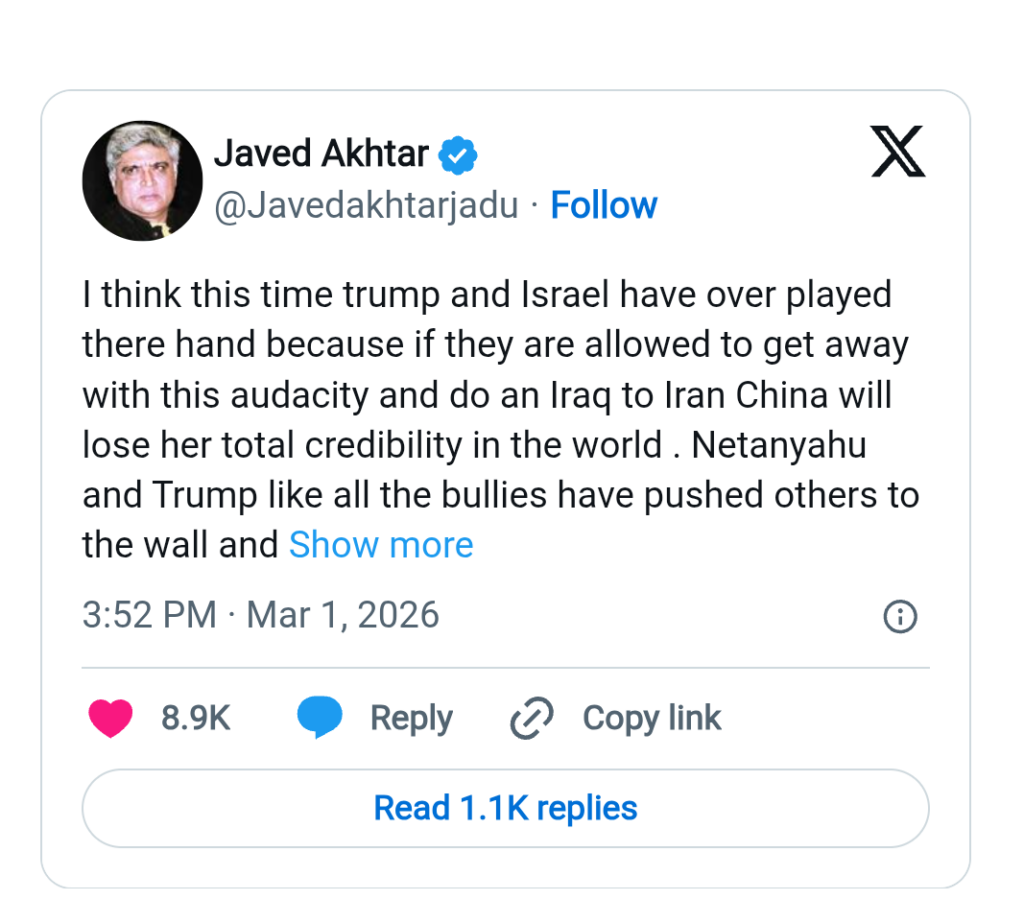Like the tweet with the heart icon
Screen dimensions: 1024x923
[110, 718]
